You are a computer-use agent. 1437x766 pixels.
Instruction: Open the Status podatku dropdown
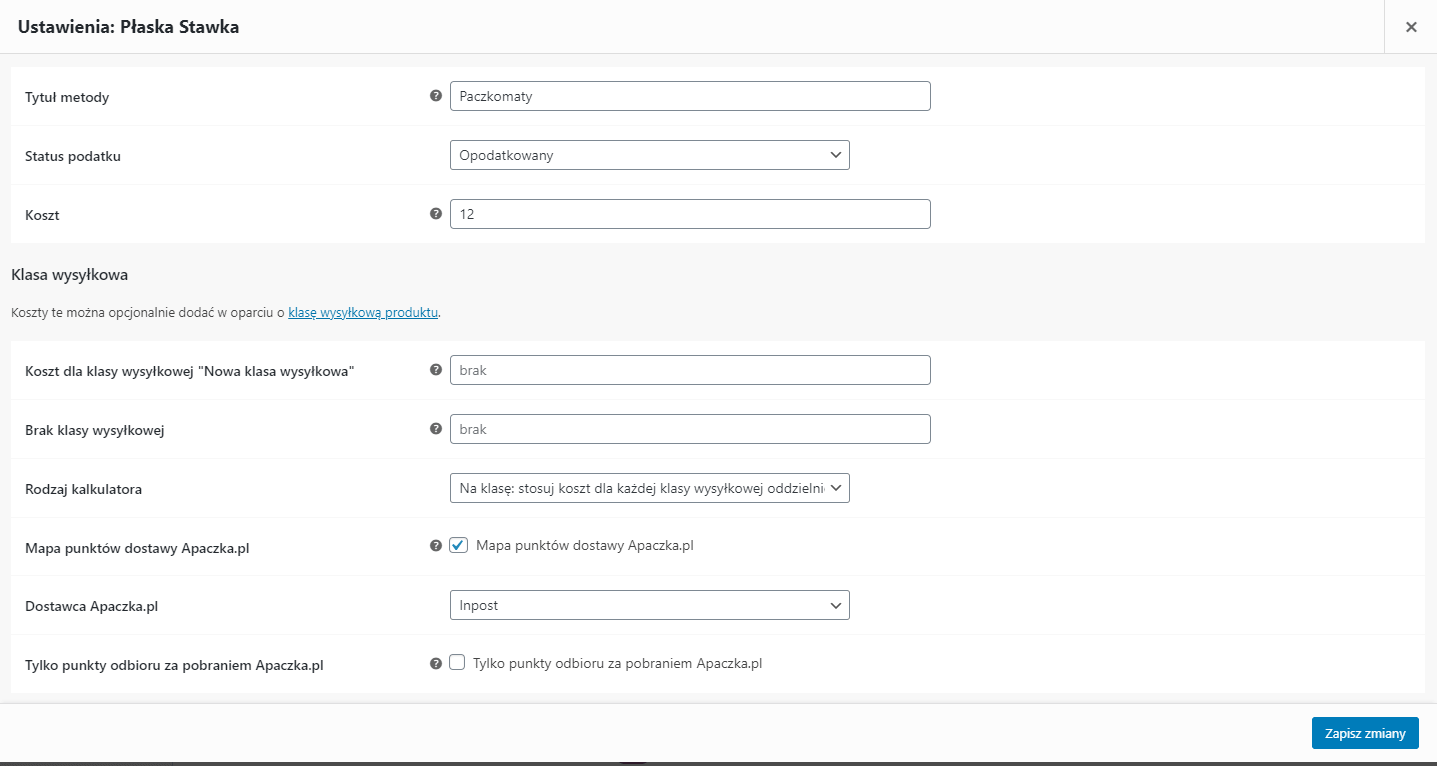point(649,155)
